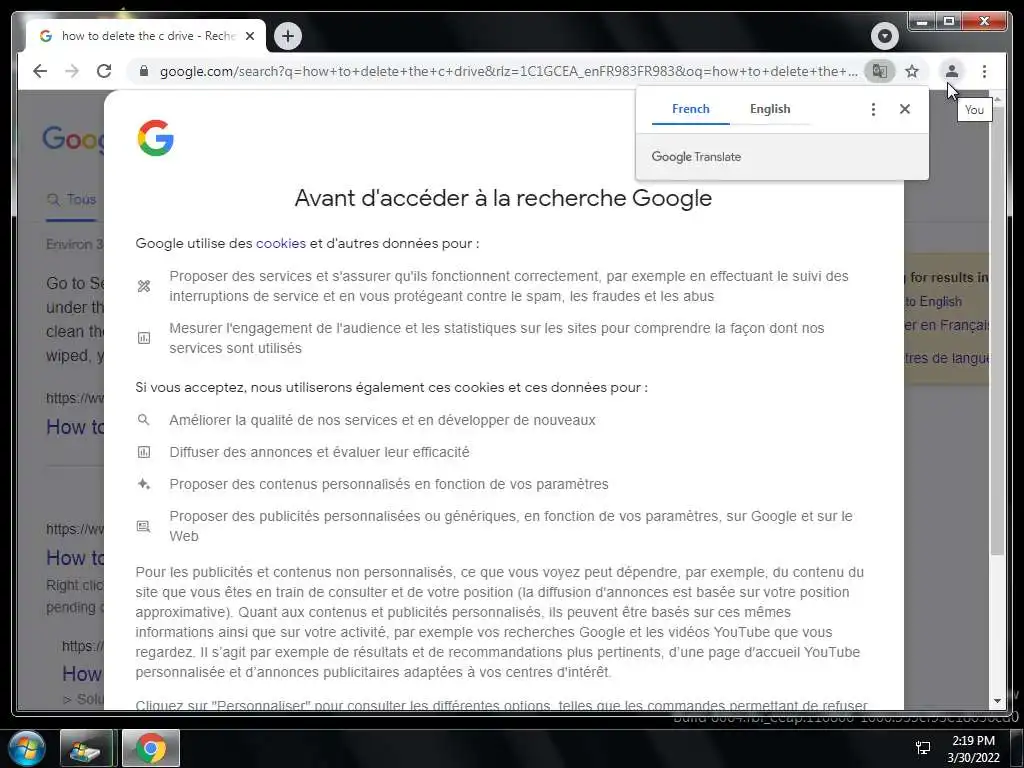The image size is (1024, 768).
Task: Click the Chrome icon in the taskbar
Action: (x=151, y=748)
